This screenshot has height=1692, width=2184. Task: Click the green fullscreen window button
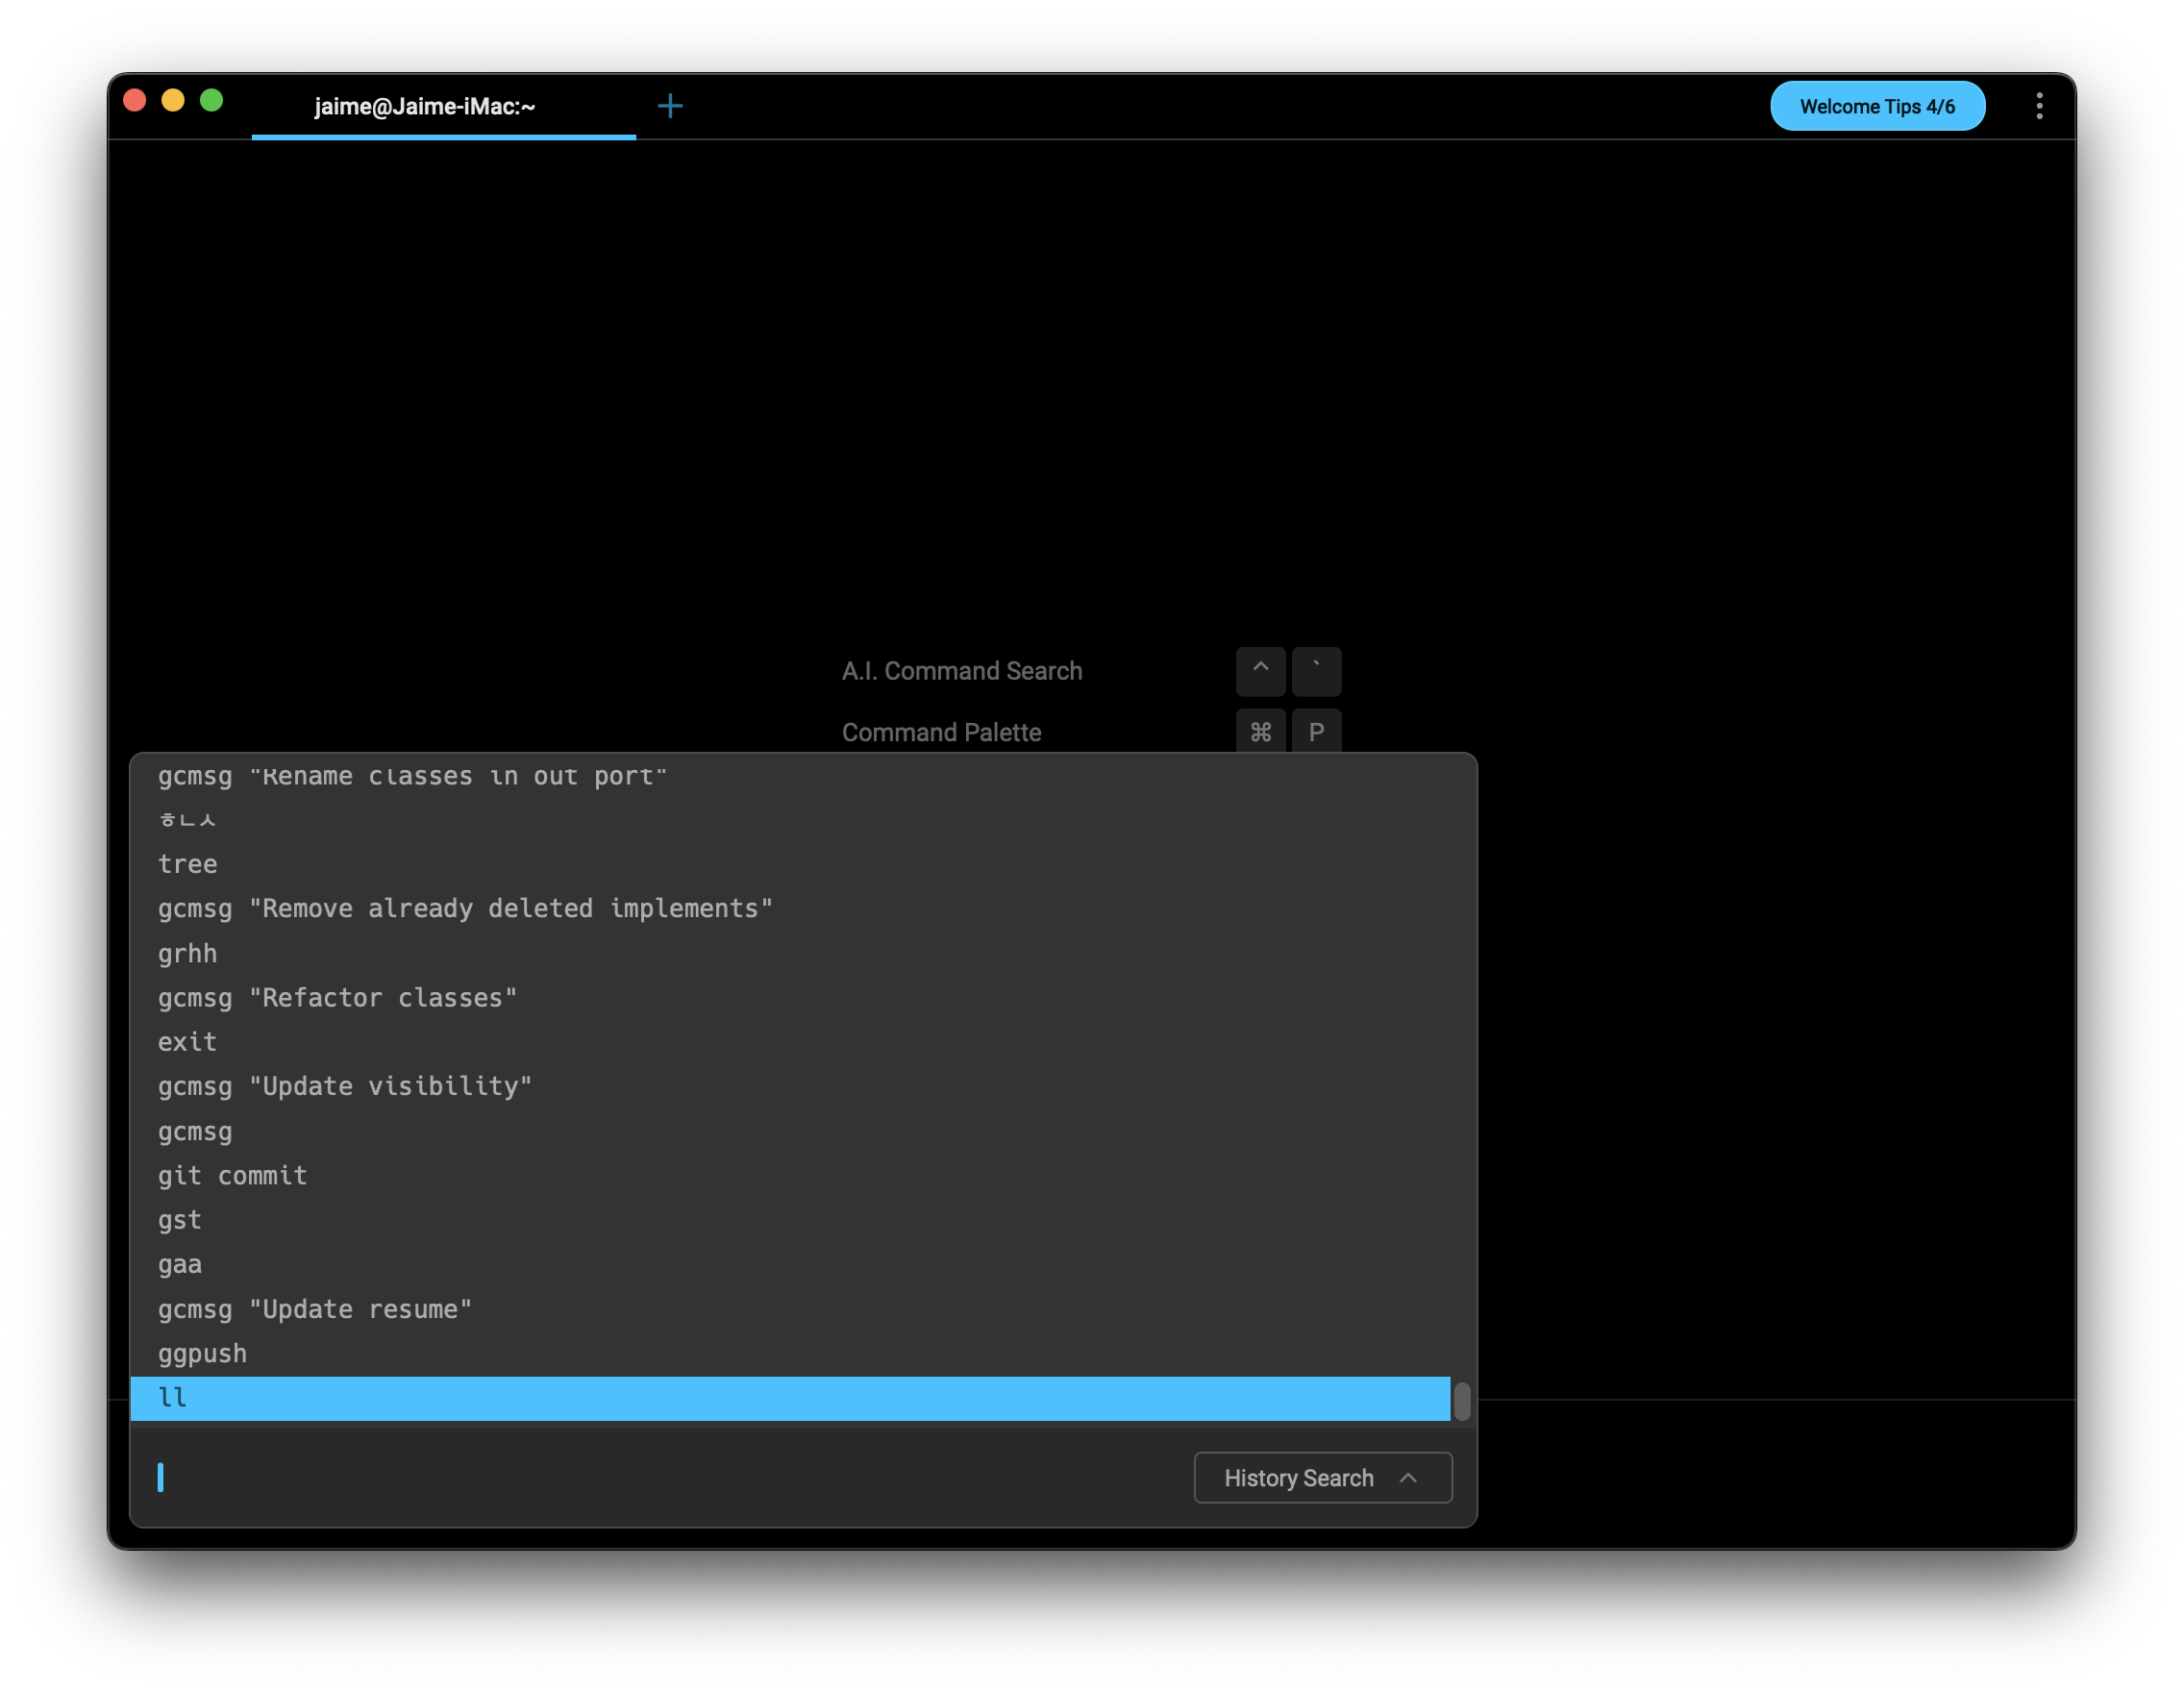click(x=211, y=100)
